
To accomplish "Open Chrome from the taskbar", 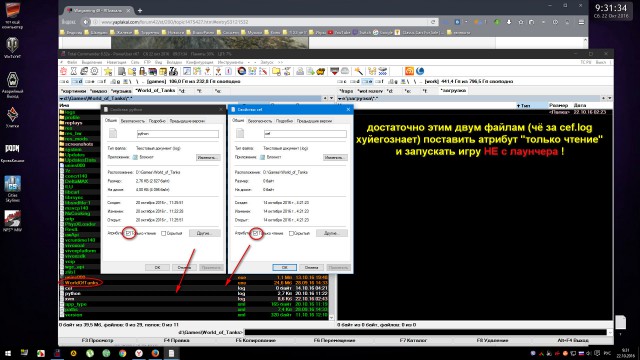I will click(x=122, y=353).
